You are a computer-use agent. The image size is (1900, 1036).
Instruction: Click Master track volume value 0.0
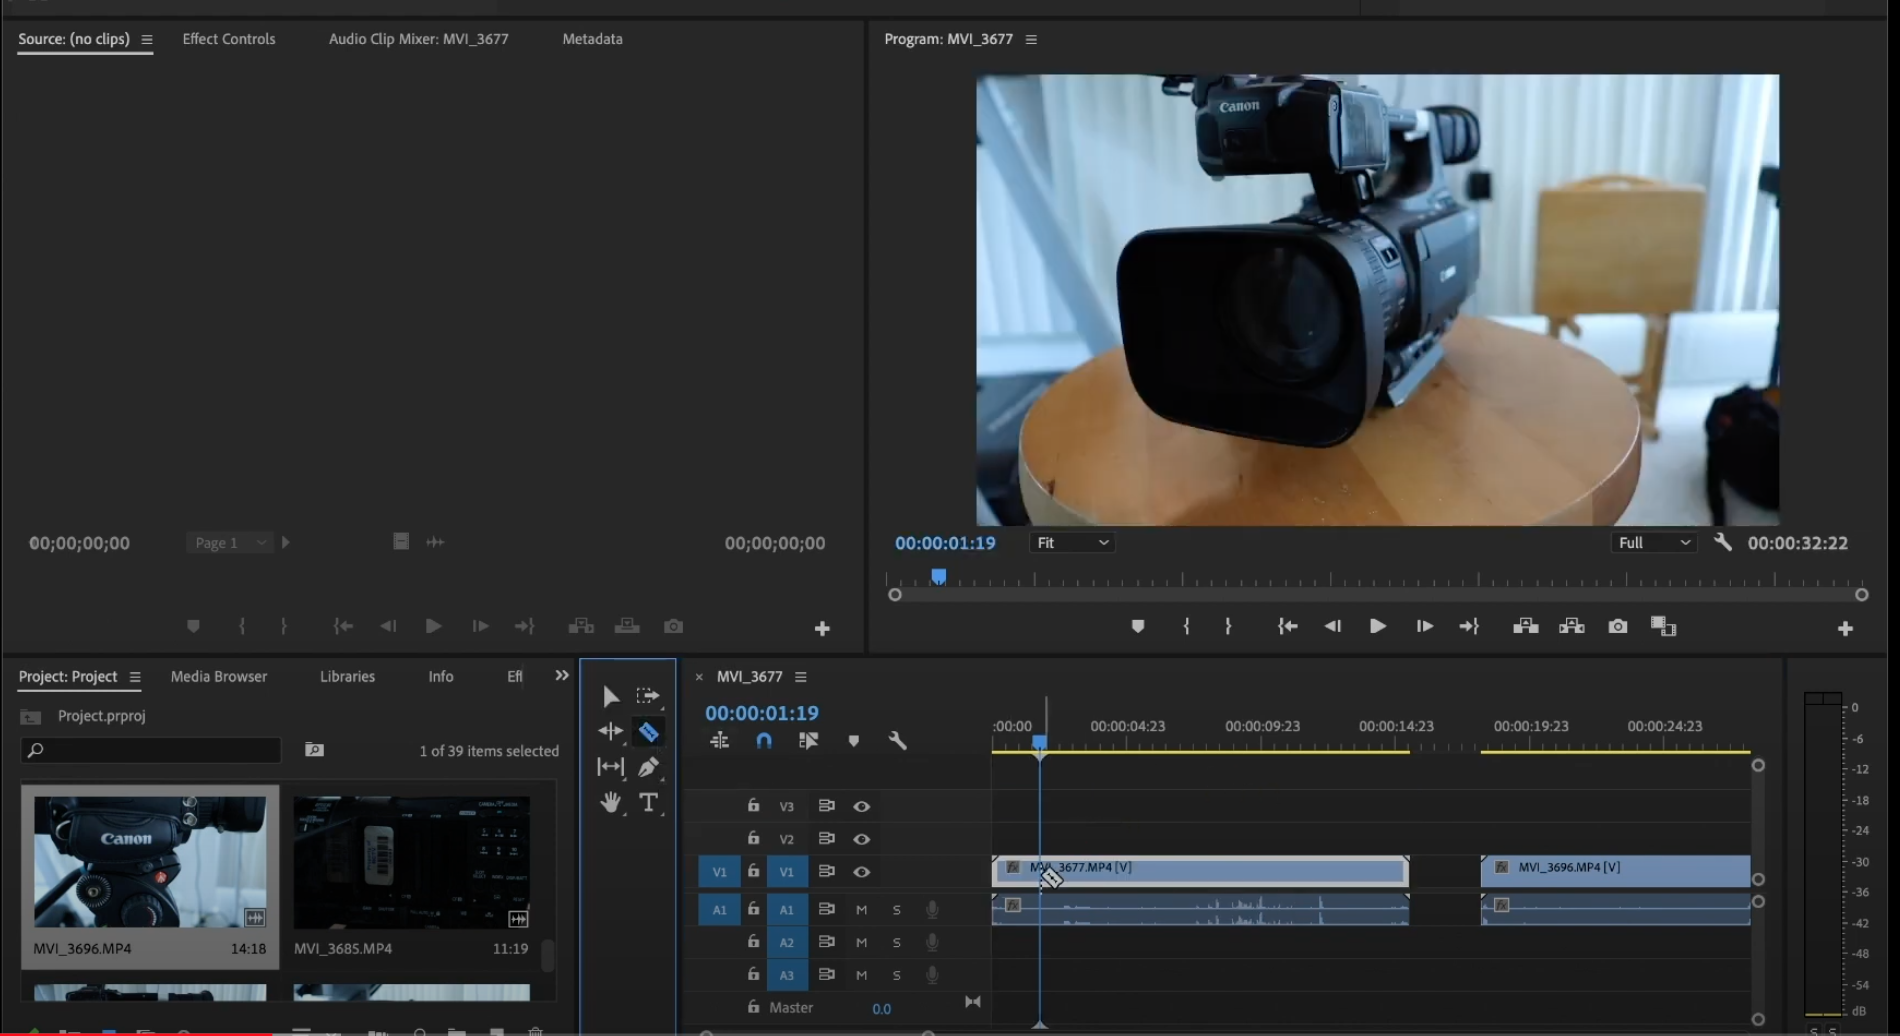[x=881, y=1009]
